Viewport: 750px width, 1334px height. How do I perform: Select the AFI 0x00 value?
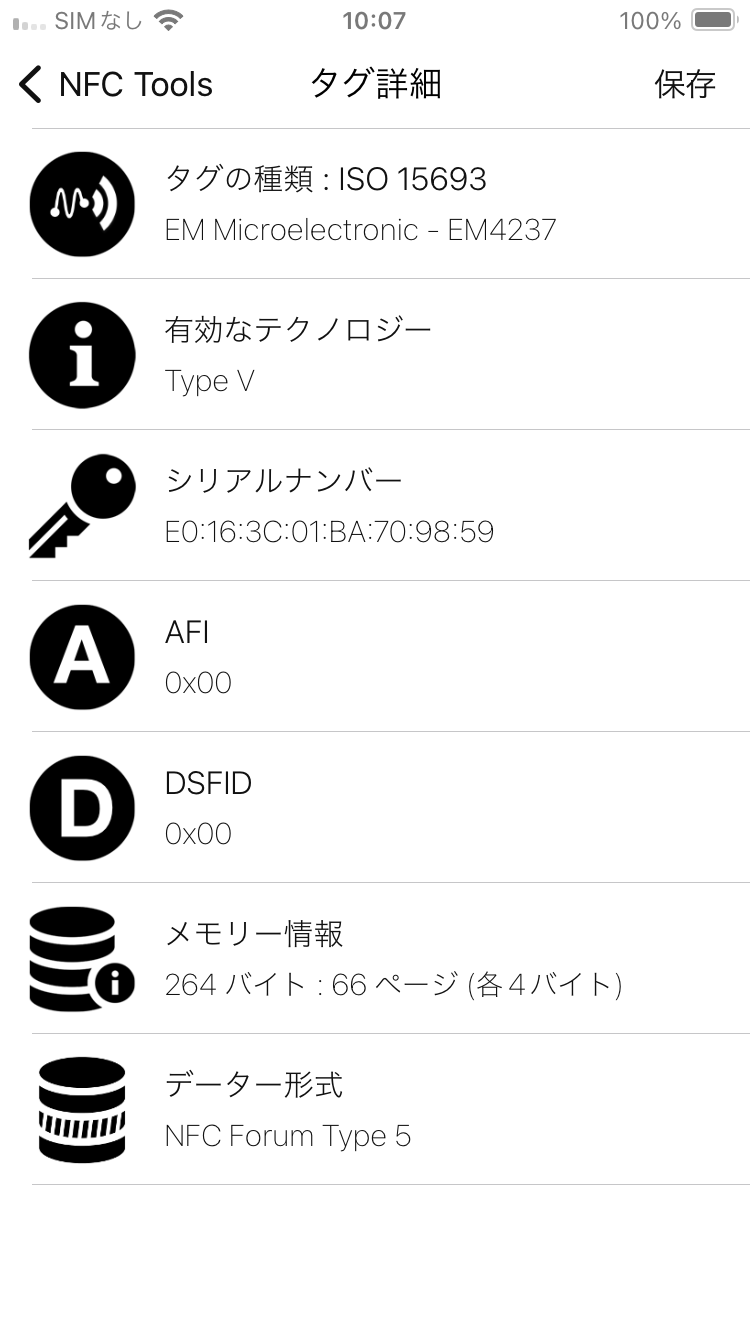pyautogui.click(x=198, y=683)
